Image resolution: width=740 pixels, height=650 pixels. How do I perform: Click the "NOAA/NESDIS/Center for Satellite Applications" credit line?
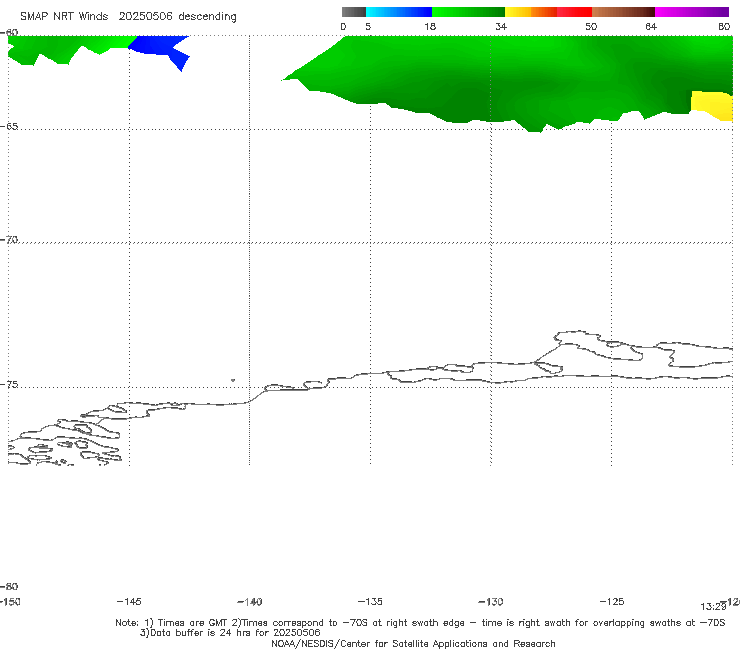click(413, 644)
